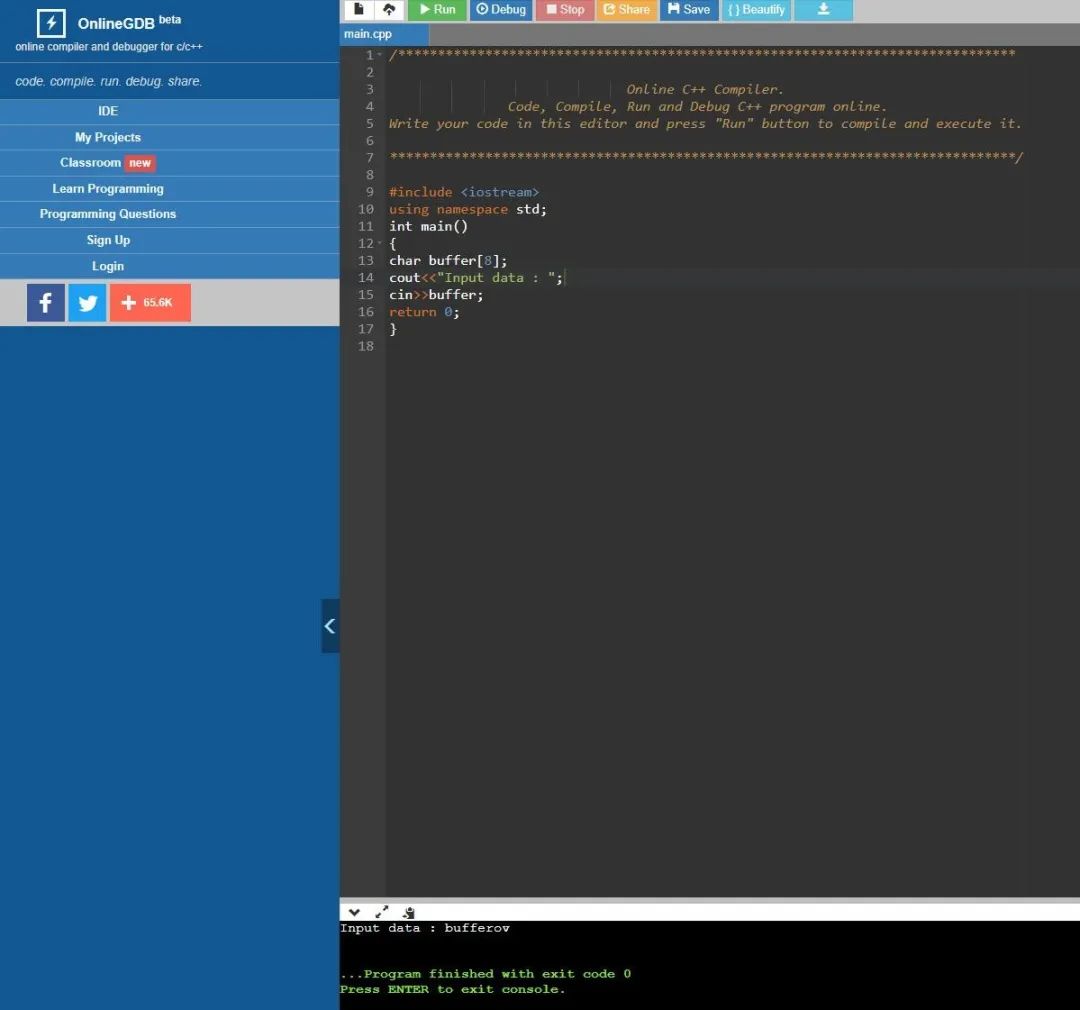
Task: Collapse the sidebar with left chevron
Action: coord(330,626)
